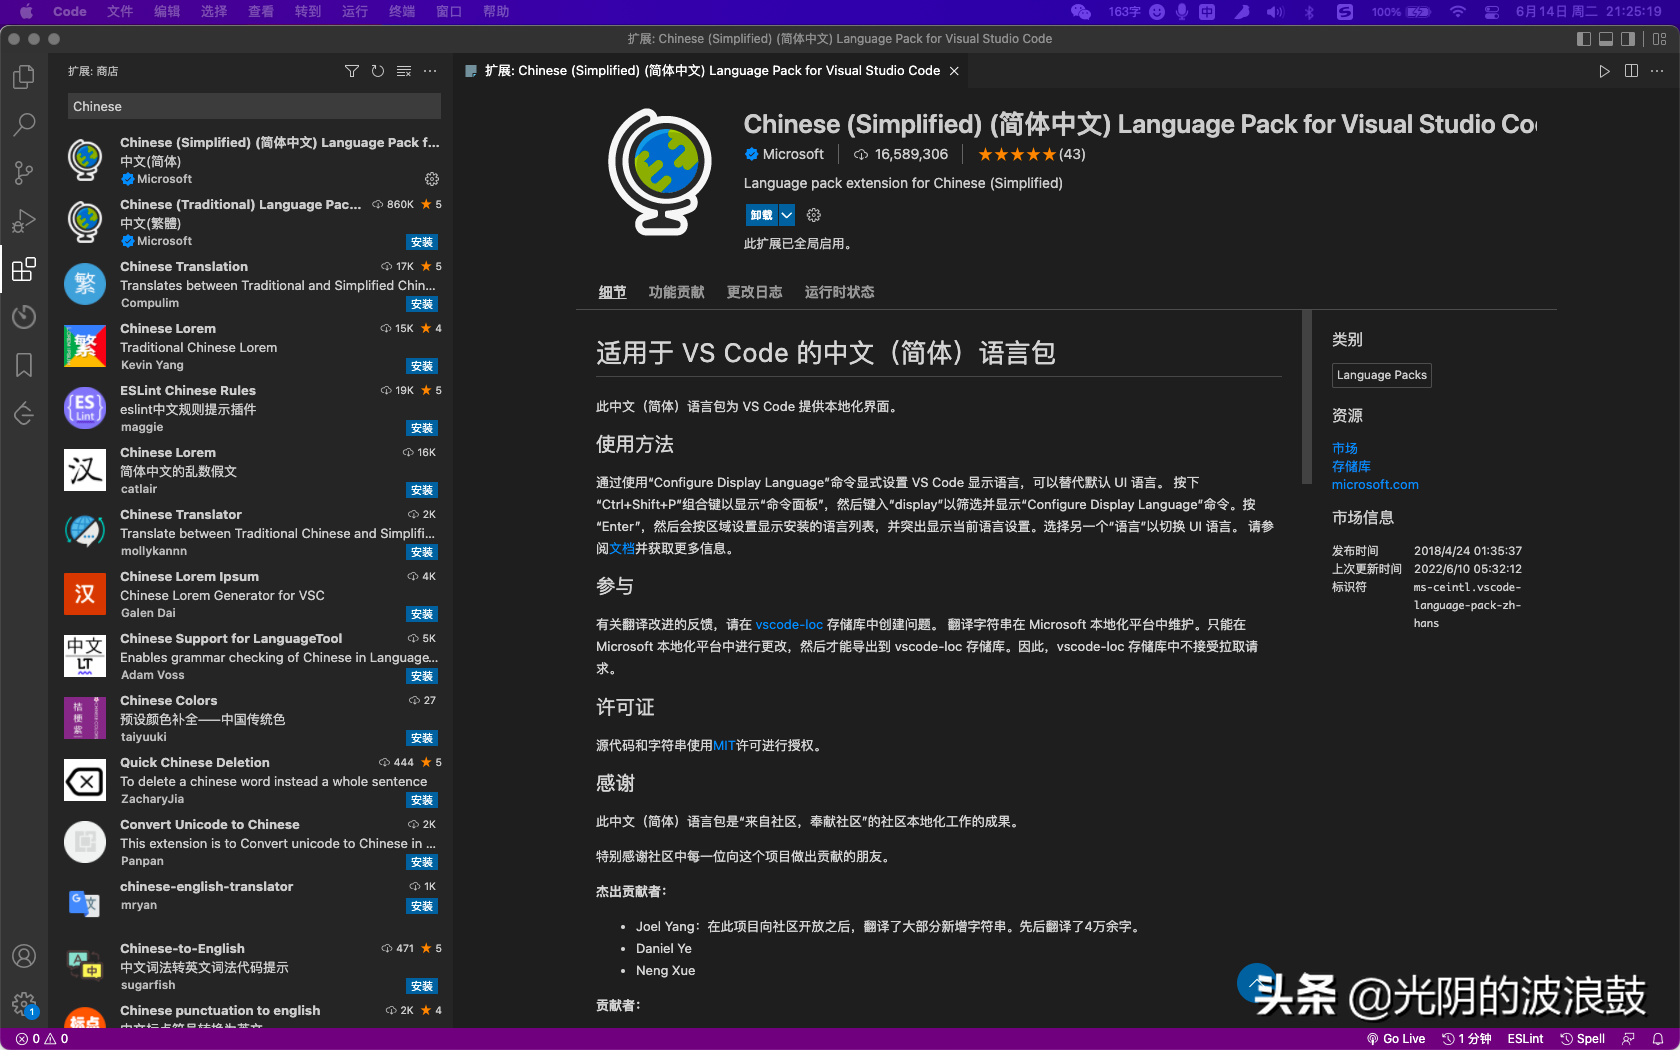Screen dimensions: 1680x1050
Task: Open the timeline/history icon in activity bar
Action: (24, 317)
